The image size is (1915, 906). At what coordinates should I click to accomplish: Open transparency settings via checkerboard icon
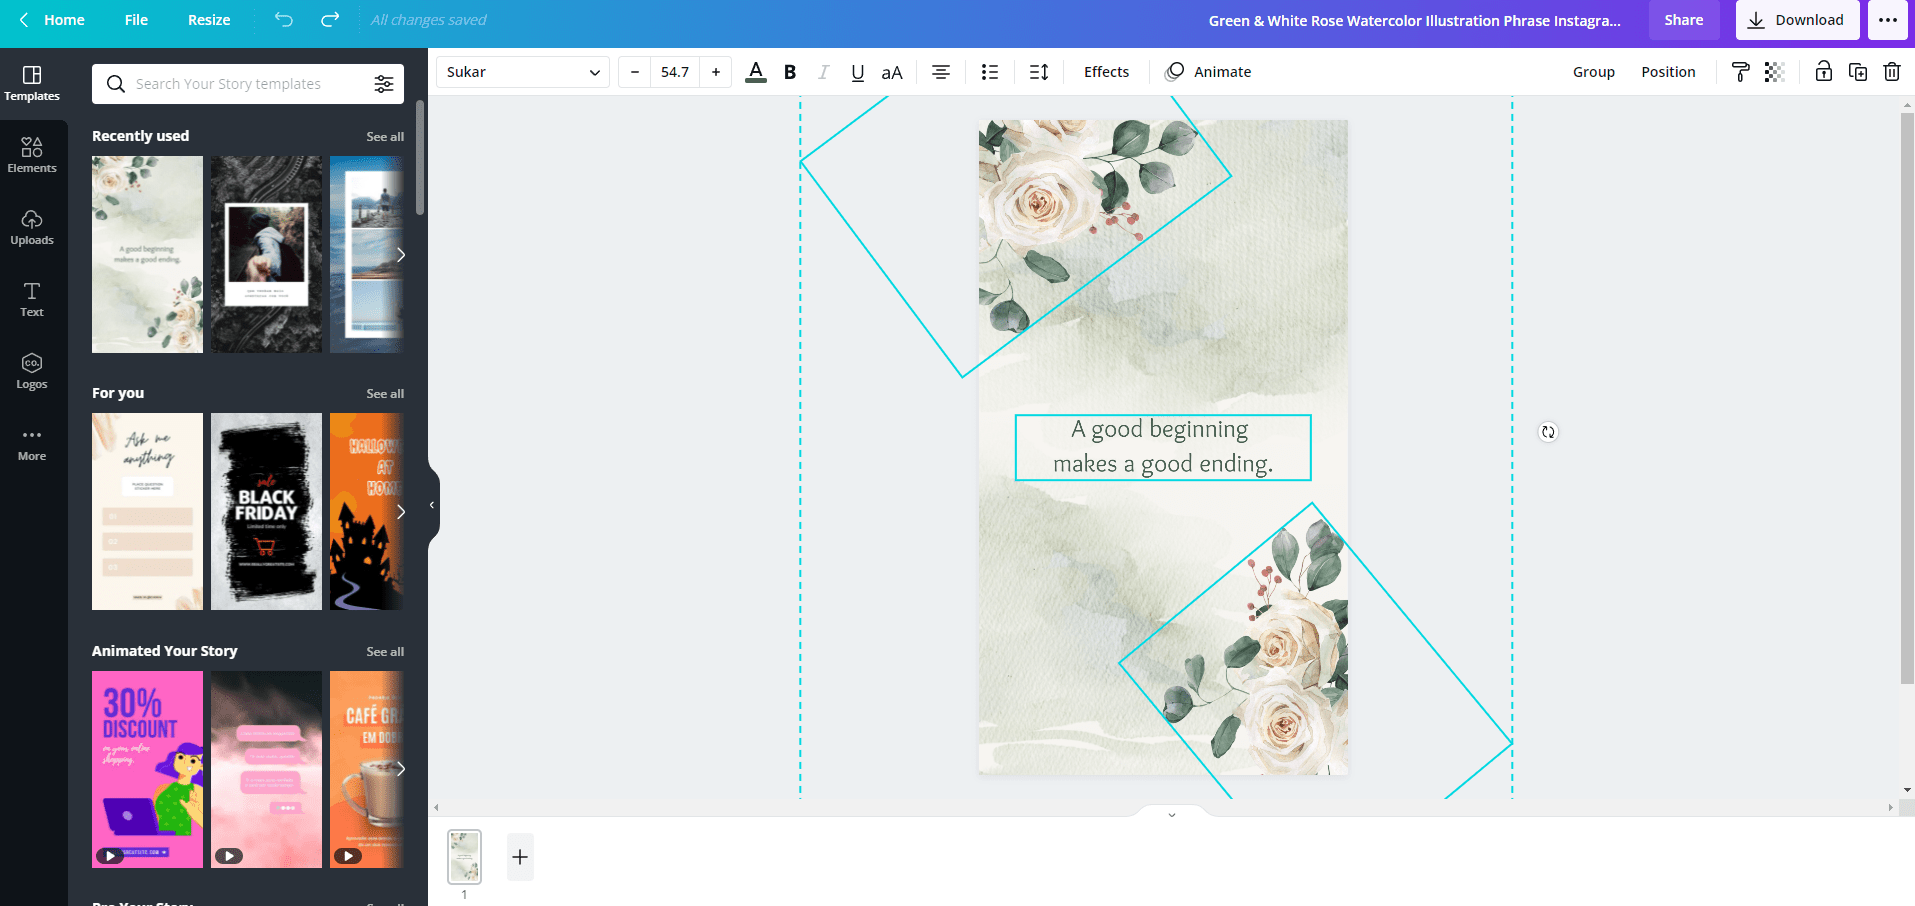(x=1775, y=71)
